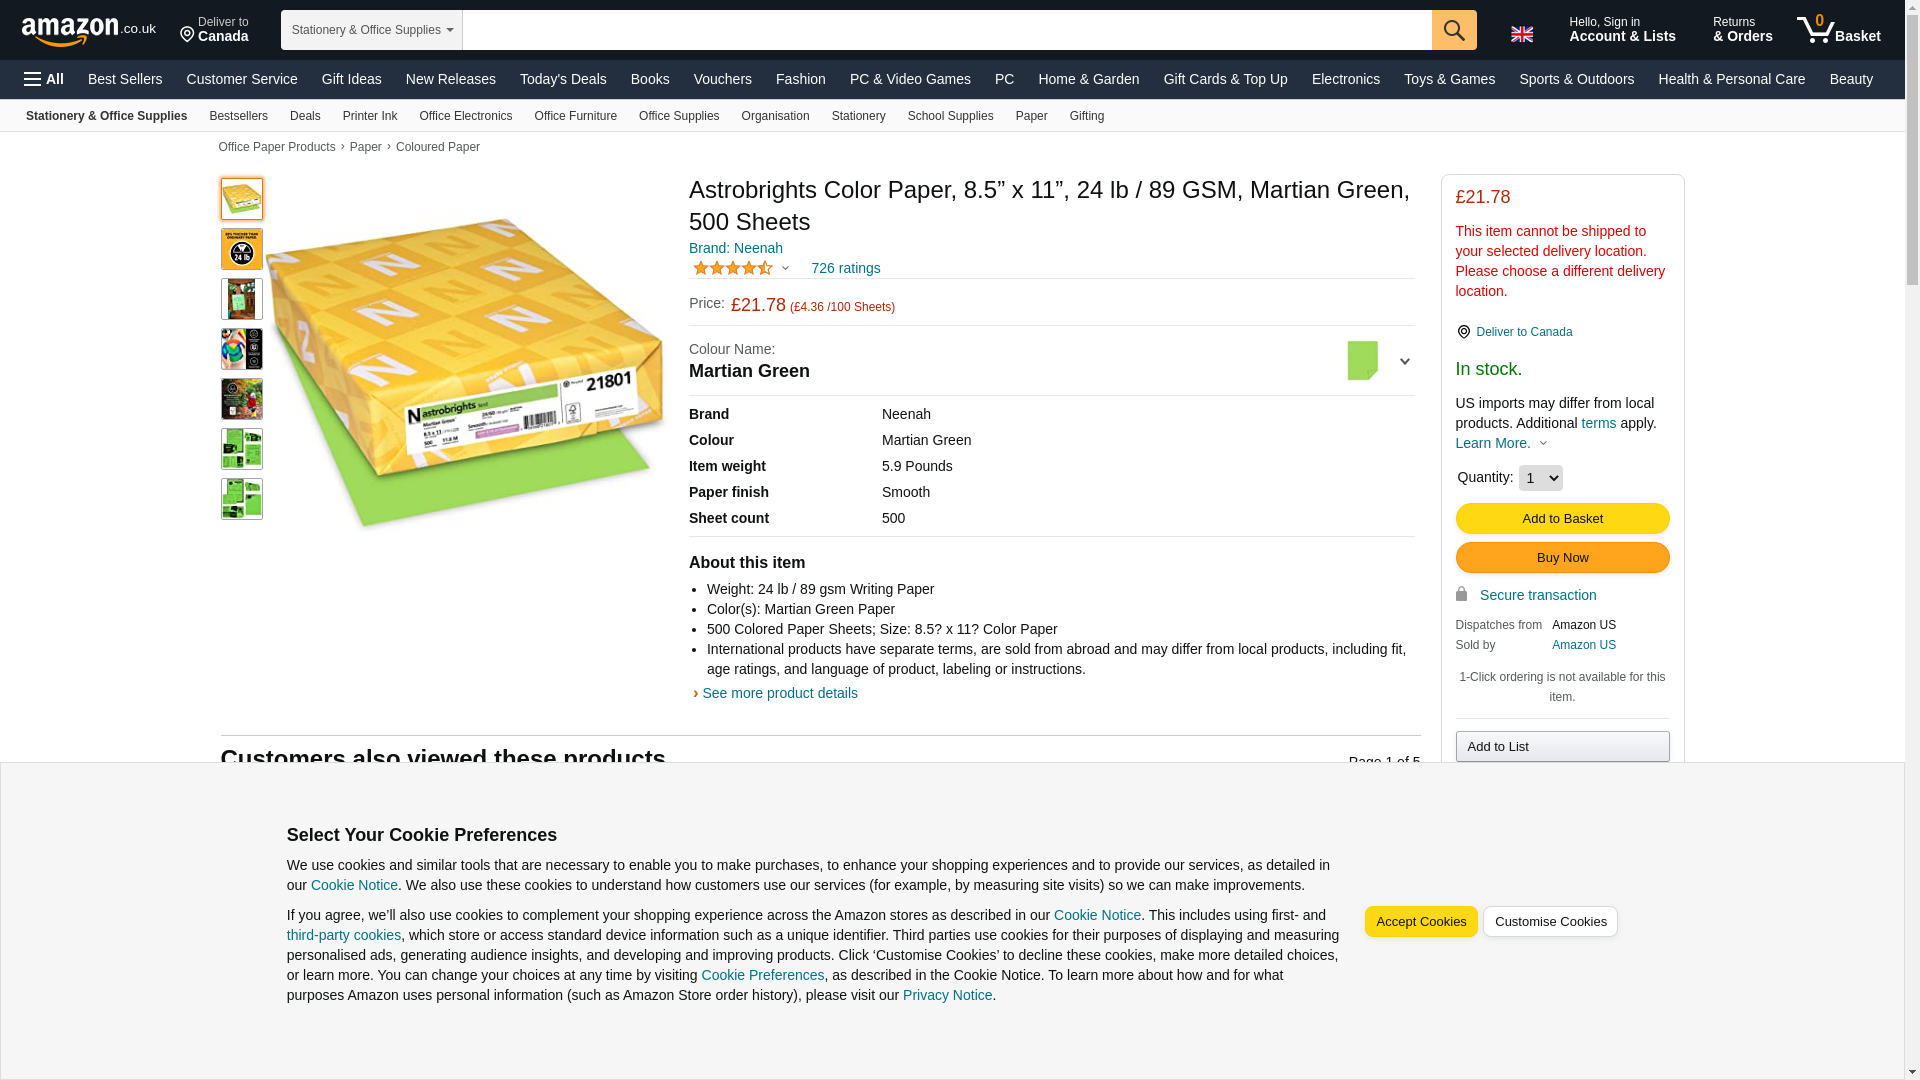Expand the Colour Name selector chevron
Image resolution: width=1920 pixels, height=1080 pixels.
[1404, 361]
